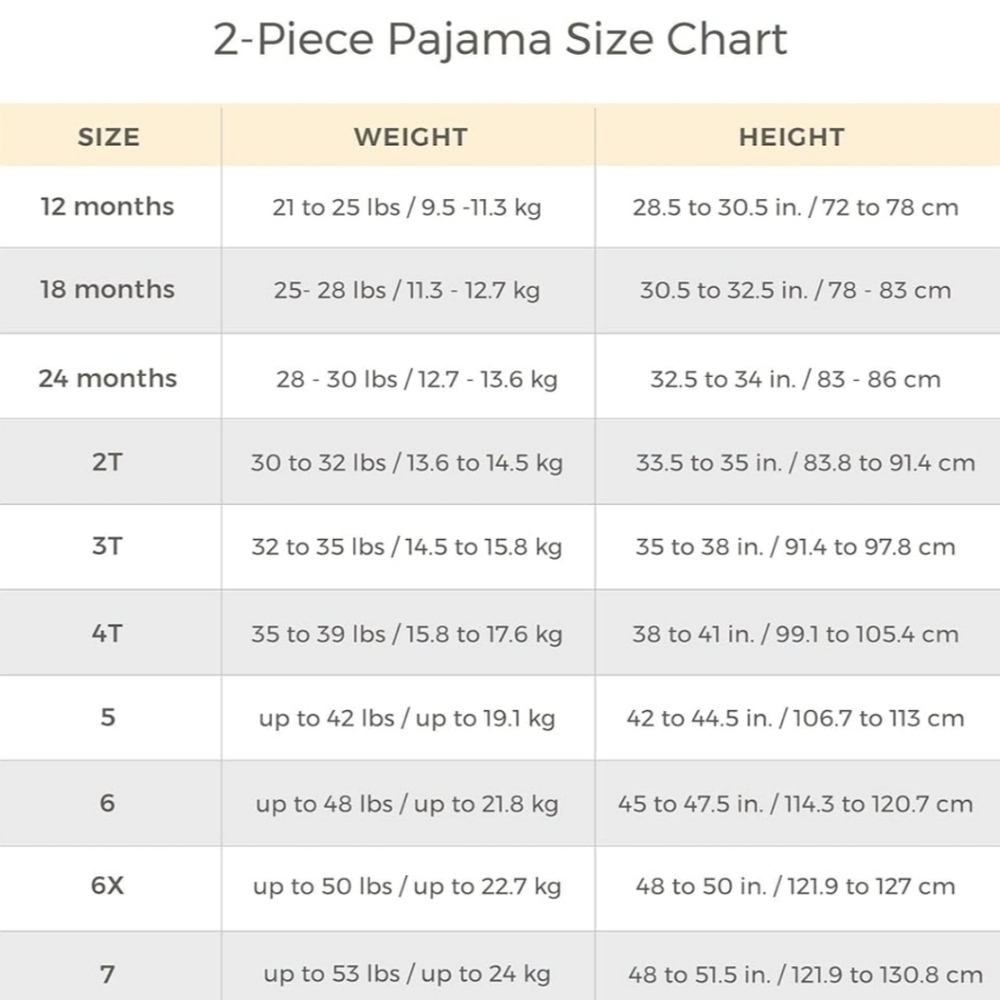Click the WEIGHT column header
The height and width of the screenshot is (1000, 1000).
tap(411, 137)
